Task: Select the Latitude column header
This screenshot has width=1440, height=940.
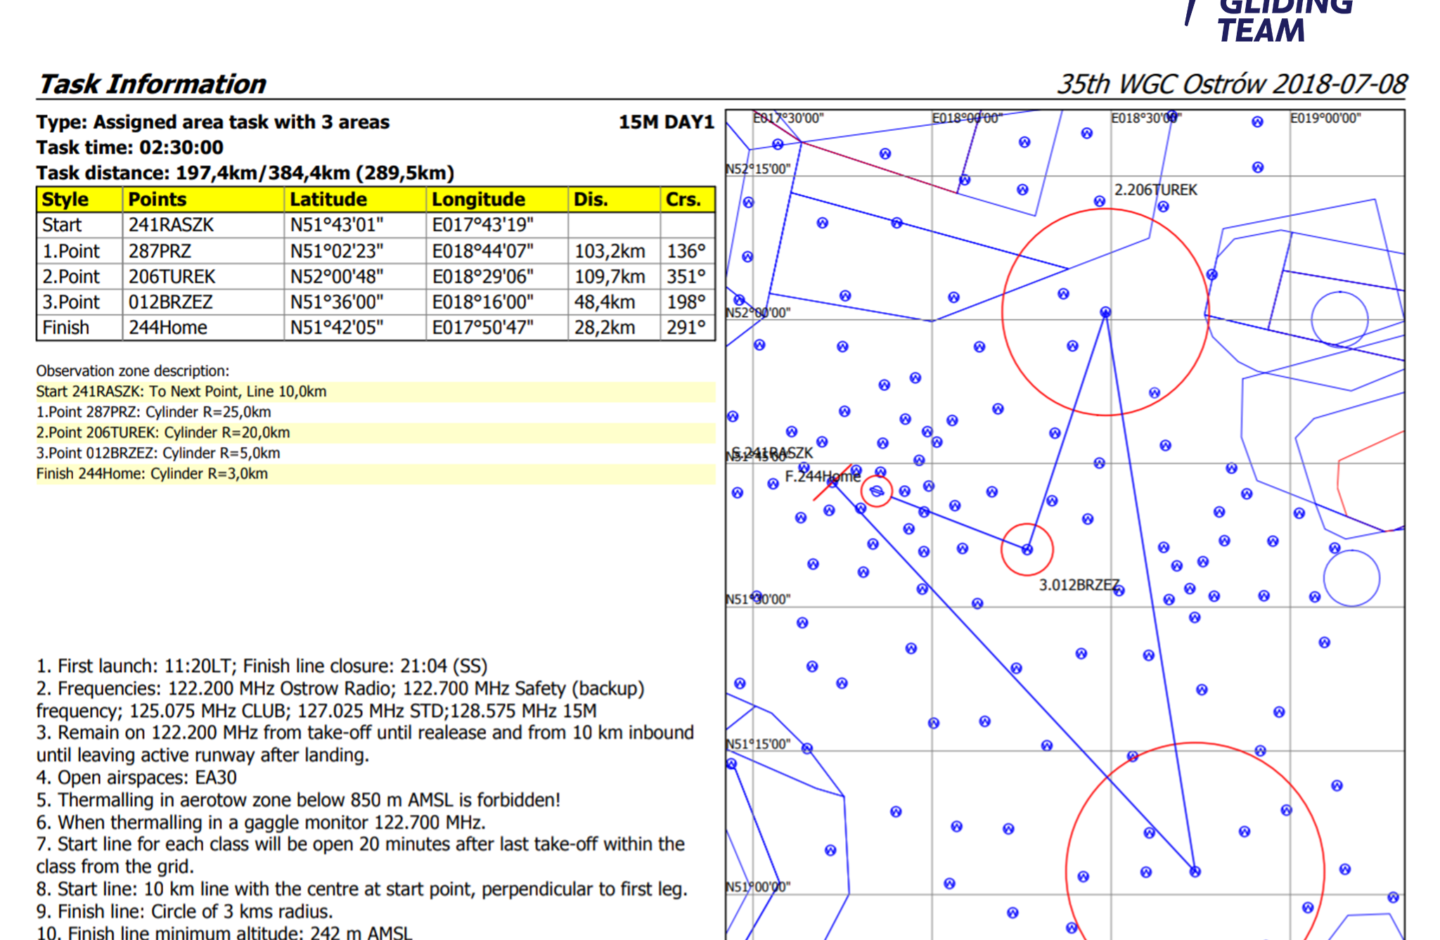Action: click(328, 199)
